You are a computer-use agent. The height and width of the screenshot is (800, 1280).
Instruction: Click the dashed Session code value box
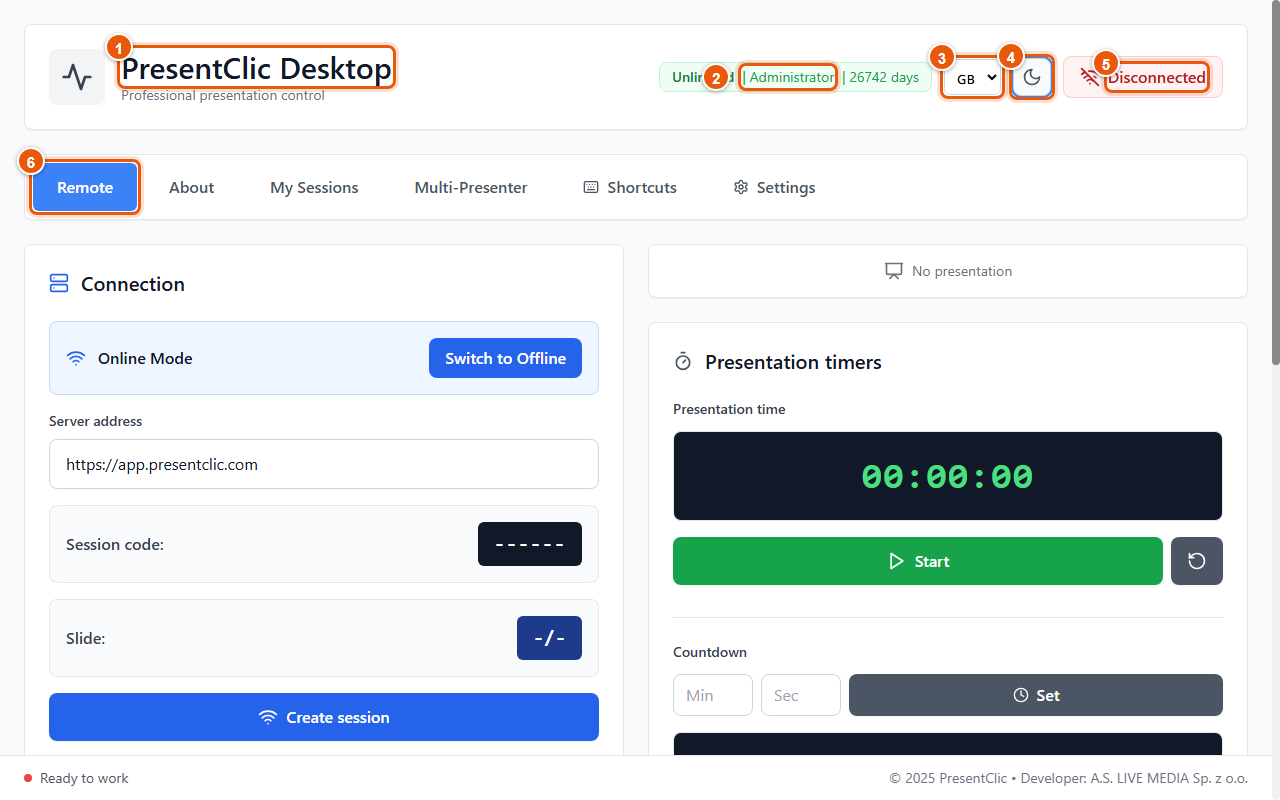(530, 544)
